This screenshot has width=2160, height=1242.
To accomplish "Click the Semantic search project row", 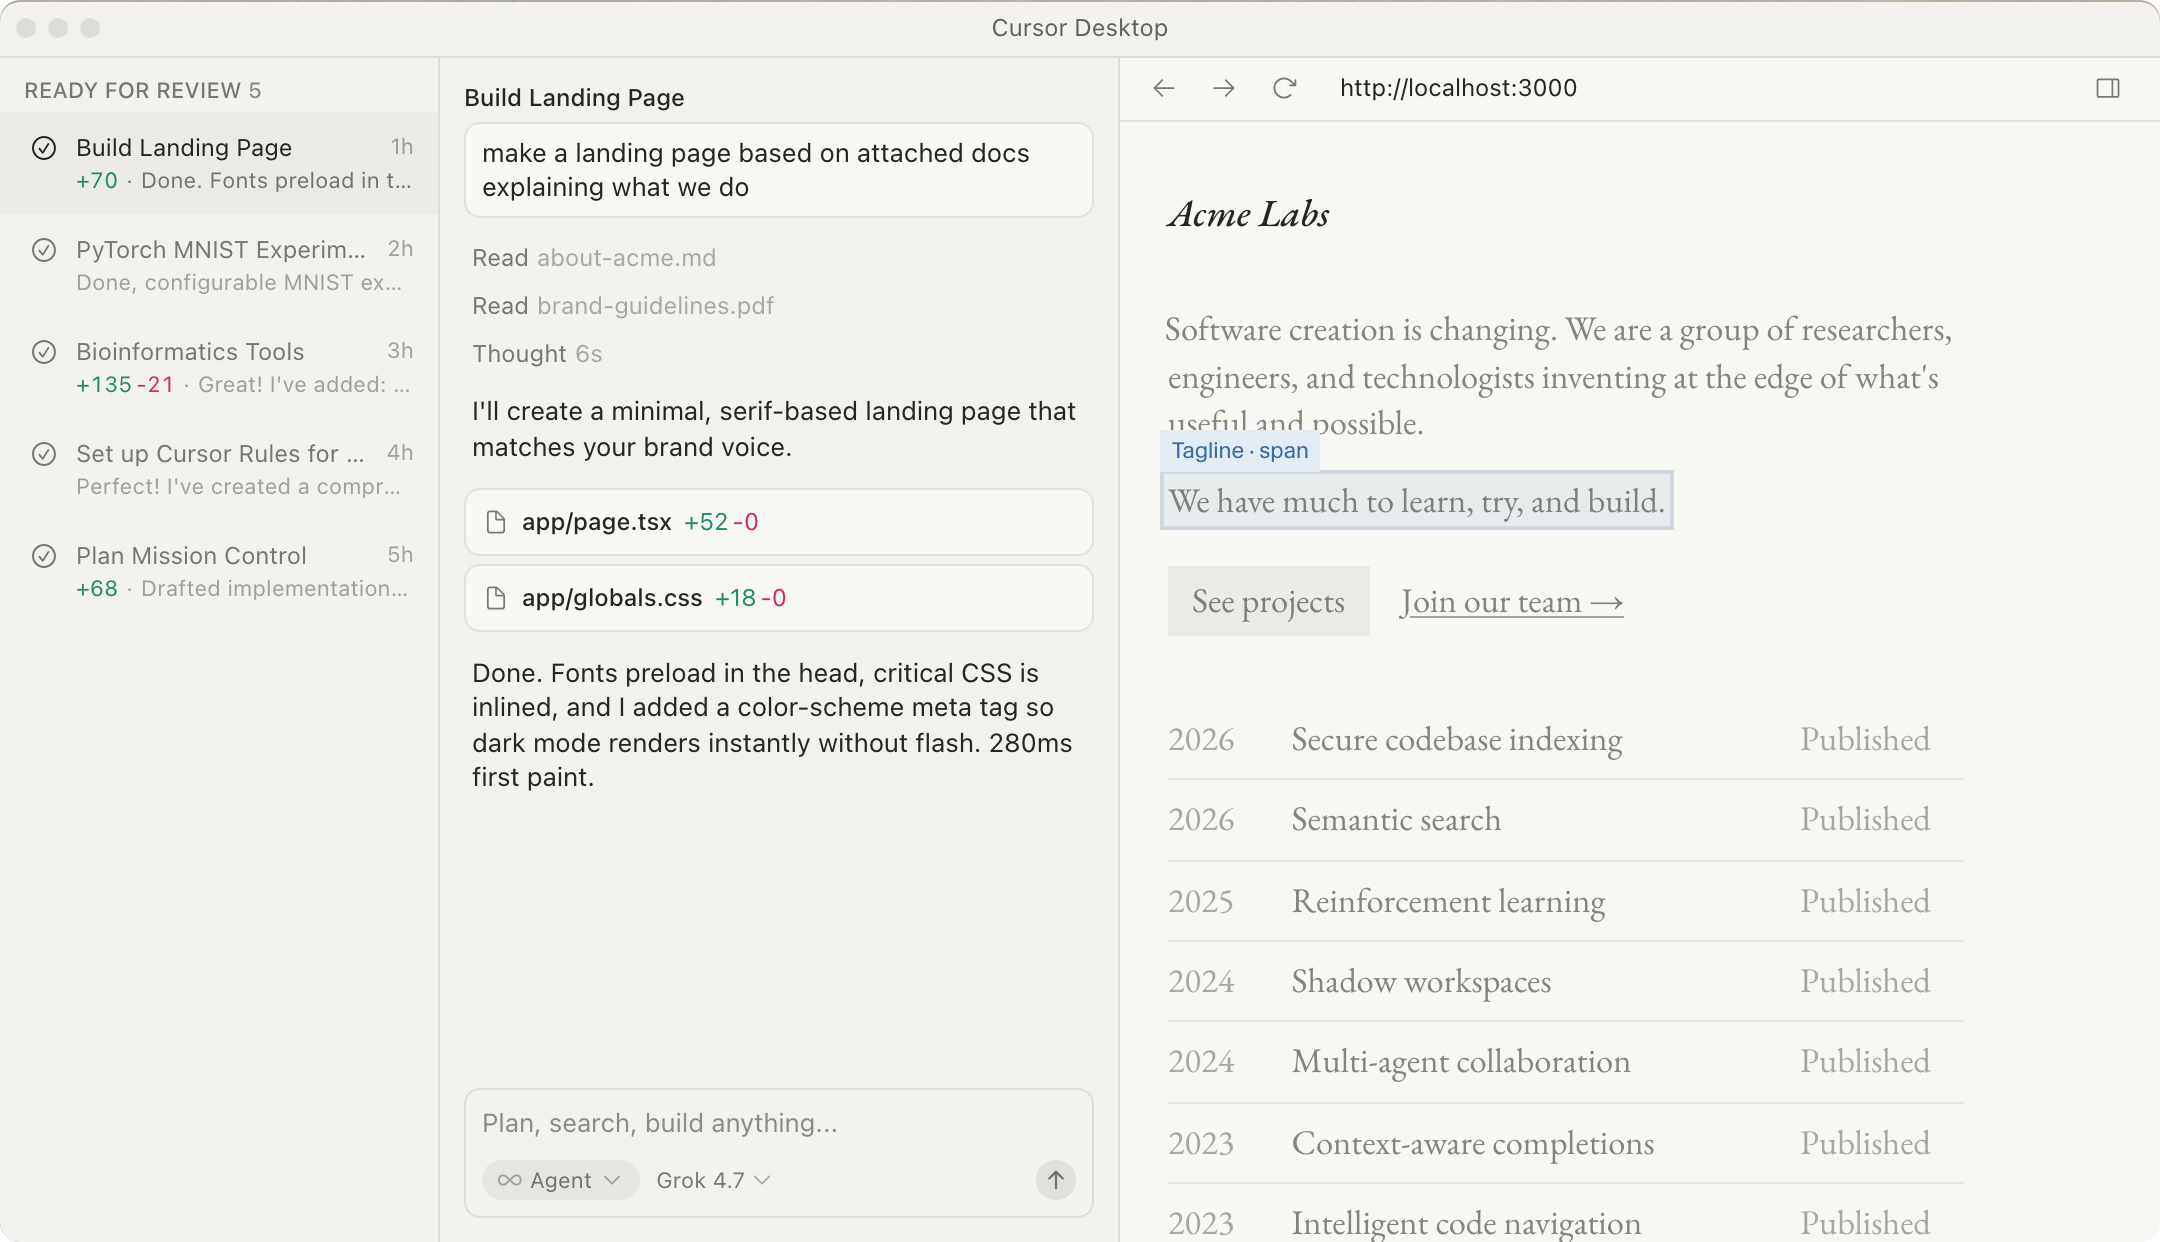I will point(1565,820).
